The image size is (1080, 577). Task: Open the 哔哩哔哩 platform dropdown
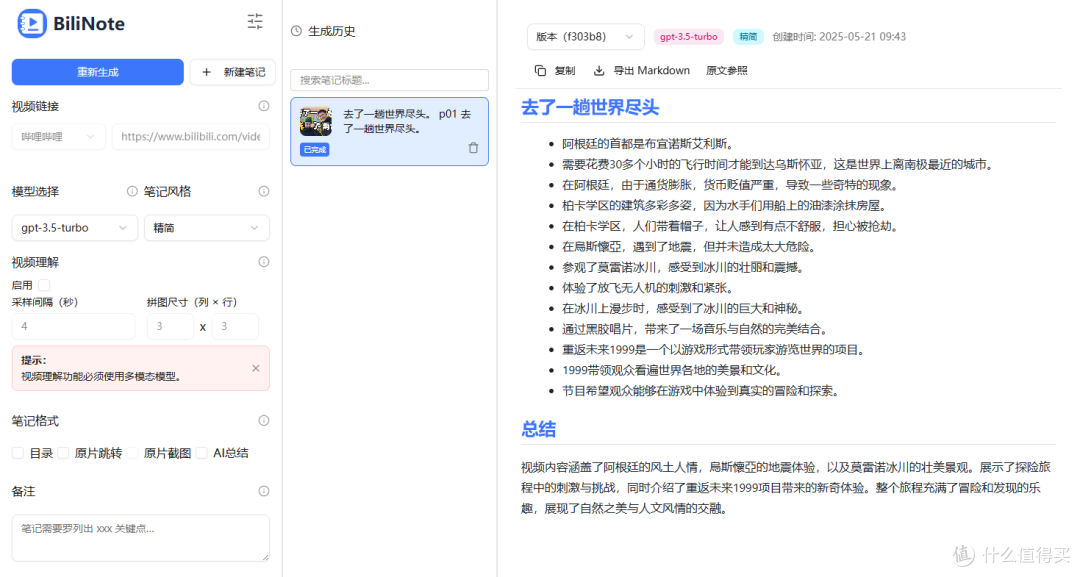(57, 136)
